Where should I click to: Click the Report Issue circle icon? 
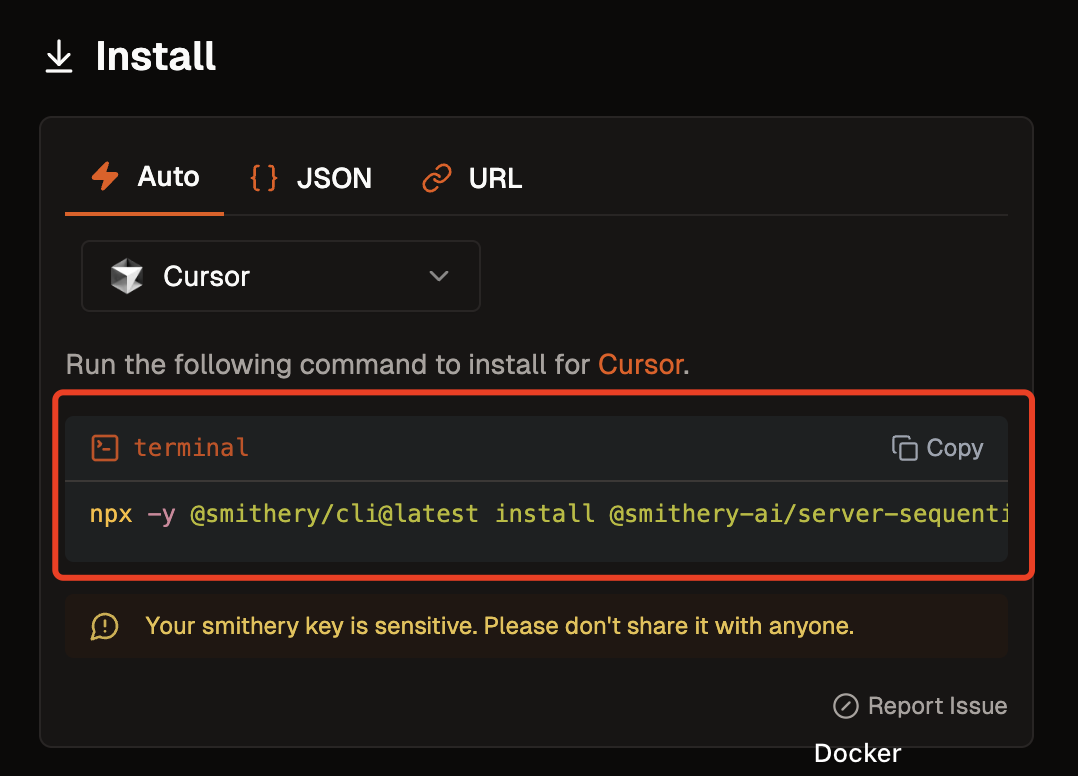pyautogui.click(x=845, y=706)
